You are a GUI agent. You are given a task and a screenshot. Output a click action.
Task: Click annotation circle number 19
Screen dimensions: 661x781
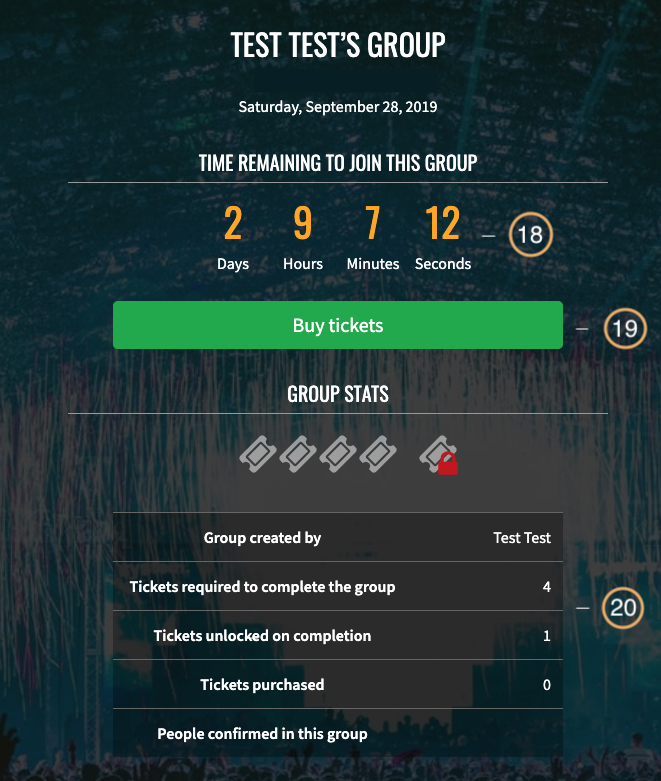(625, 328)
